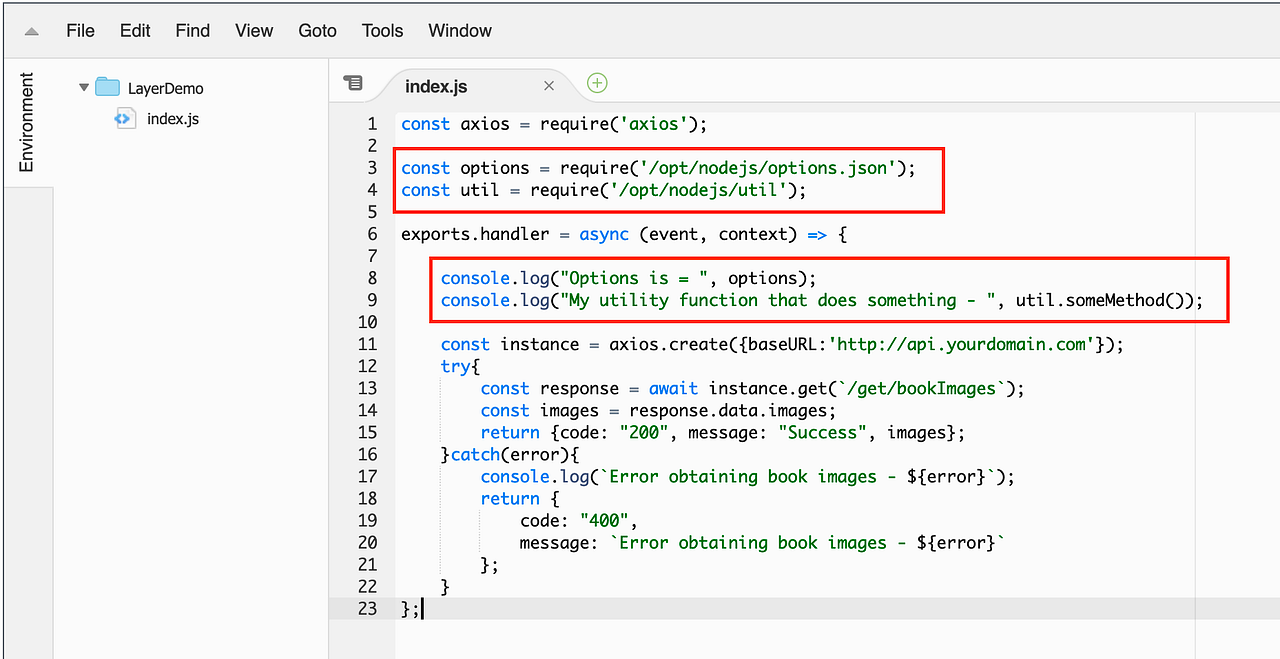Close the index.js tab with its X icon

point(548,85)
